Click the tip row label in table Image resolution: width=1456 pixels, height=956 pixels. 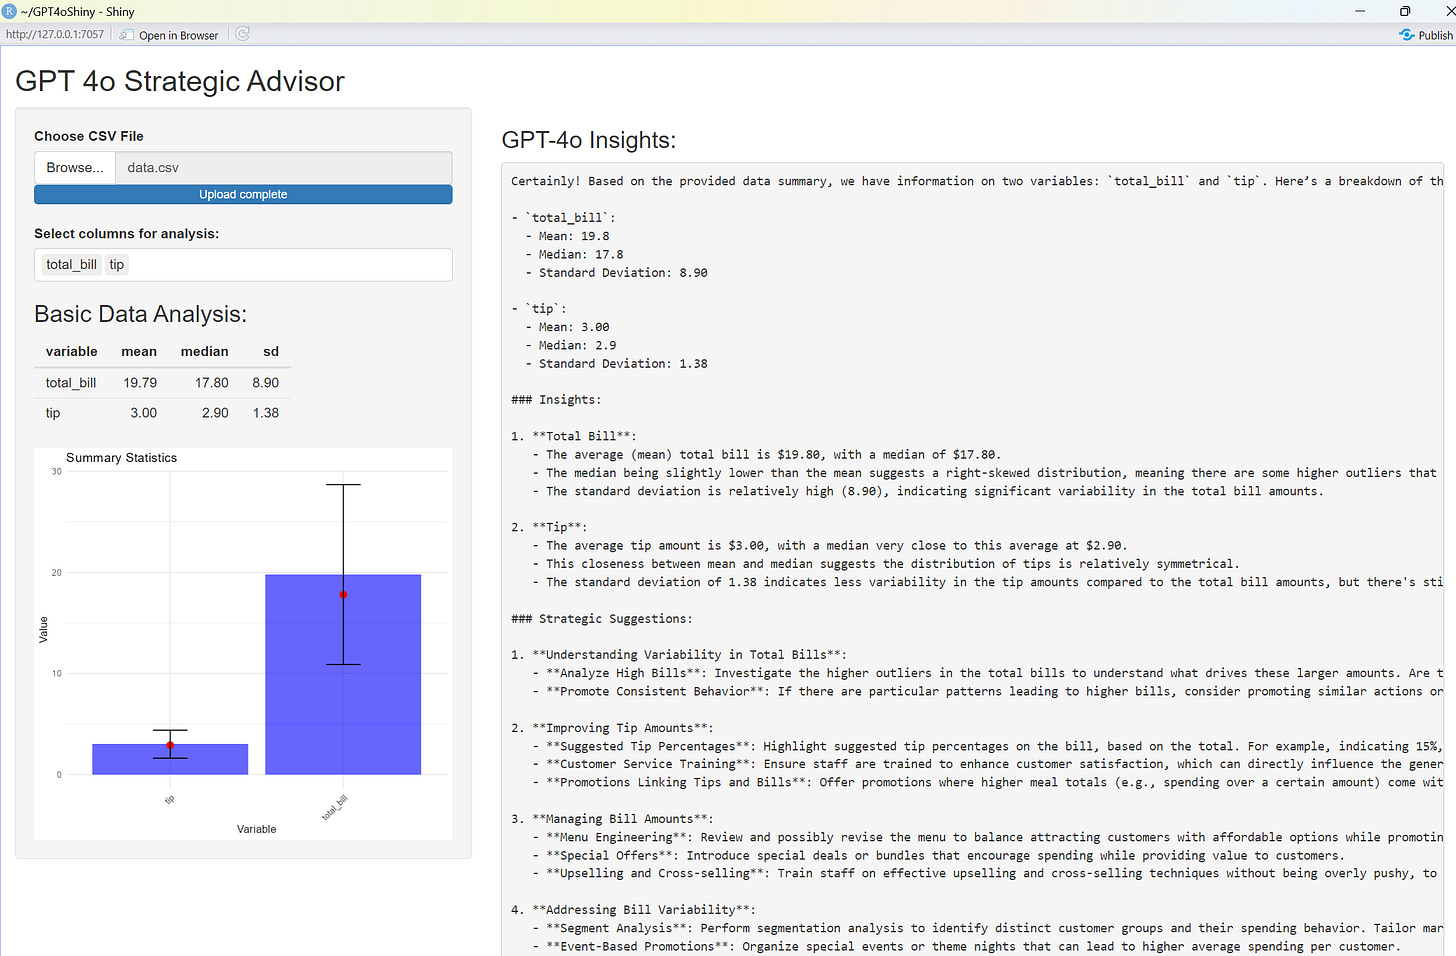(x=53, y=413)
